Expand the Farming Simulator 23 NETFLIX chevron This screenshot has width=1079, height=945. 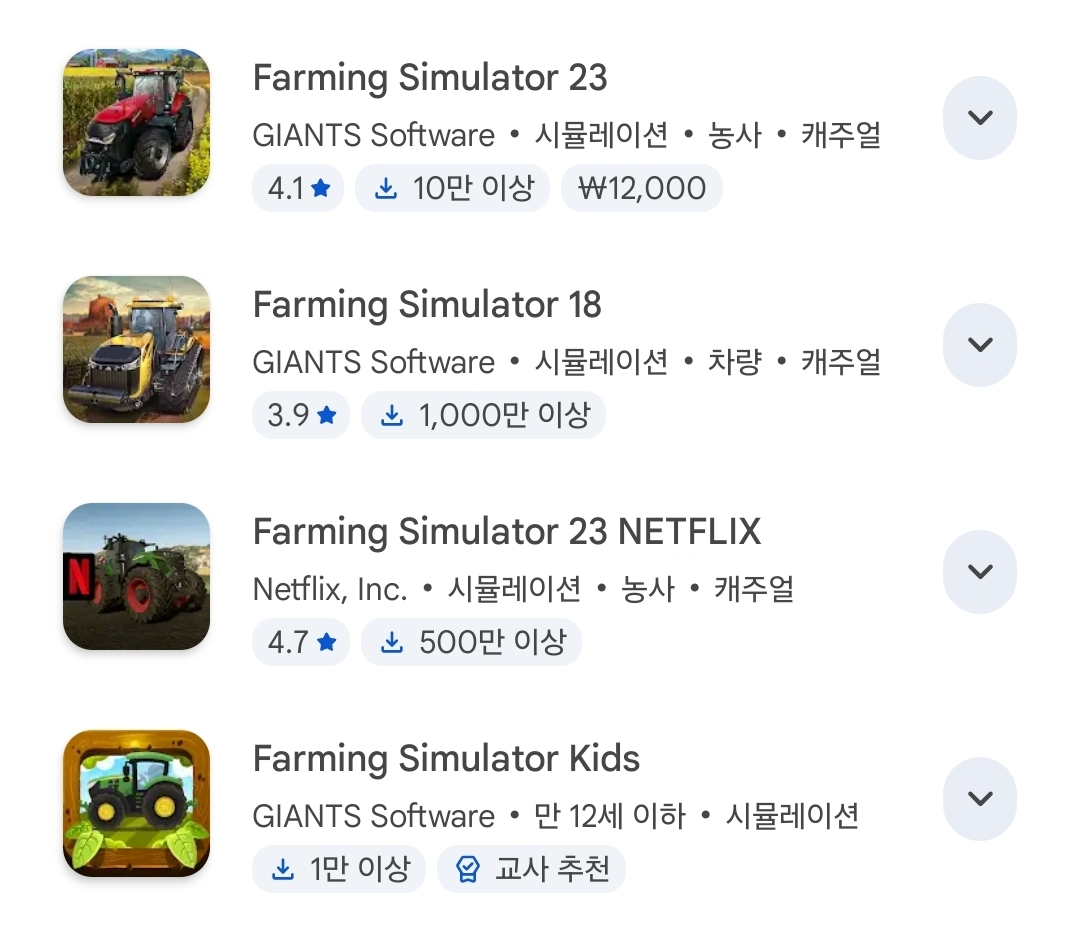coord(980,572)
